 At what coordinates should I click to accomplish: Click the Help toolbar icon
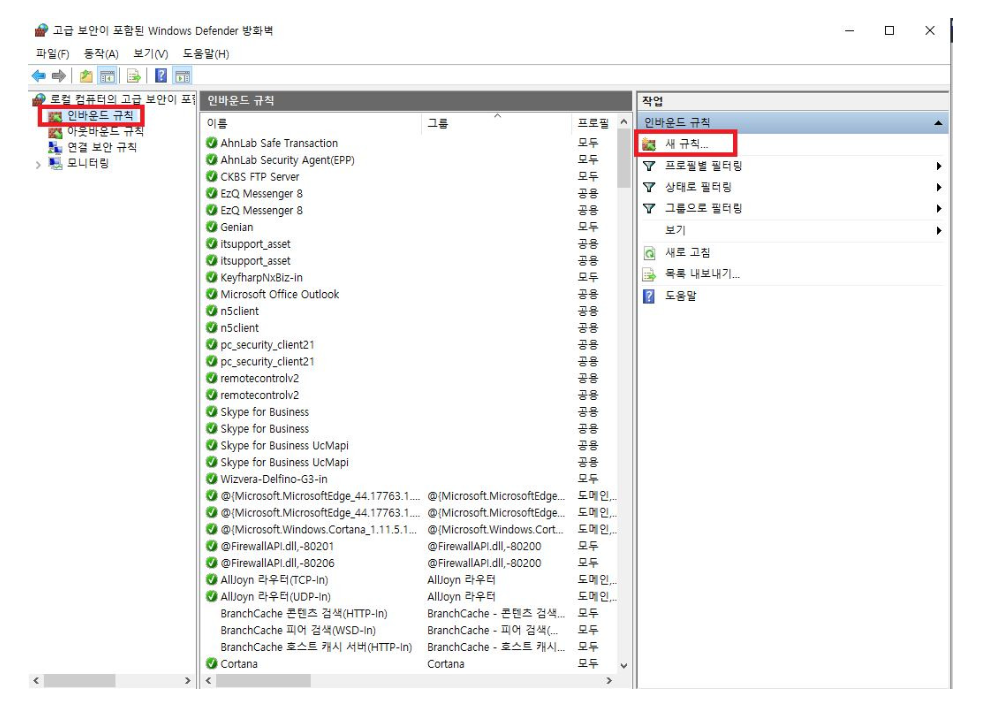coord(161,76)
